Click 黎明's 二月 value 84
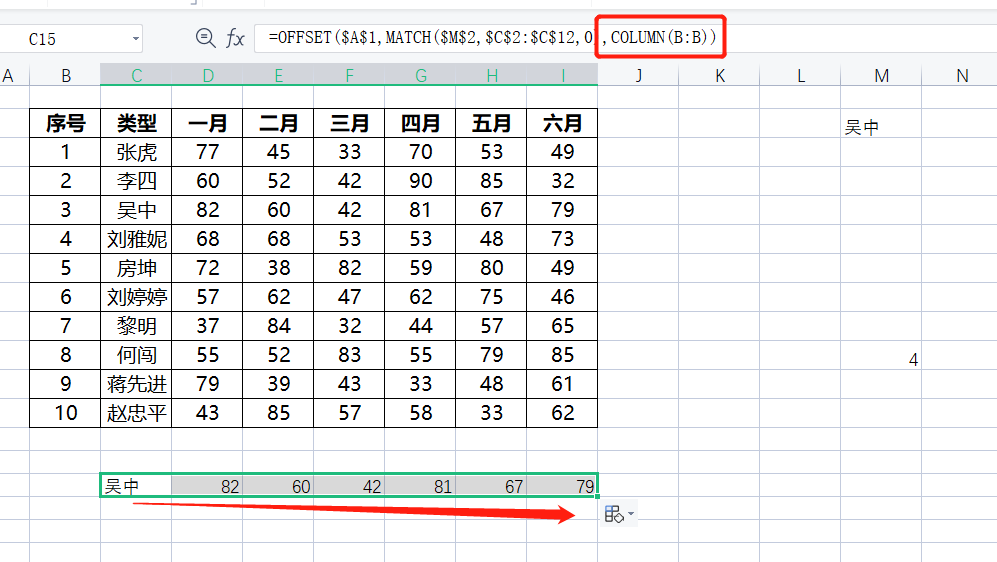 click(278, 326)
